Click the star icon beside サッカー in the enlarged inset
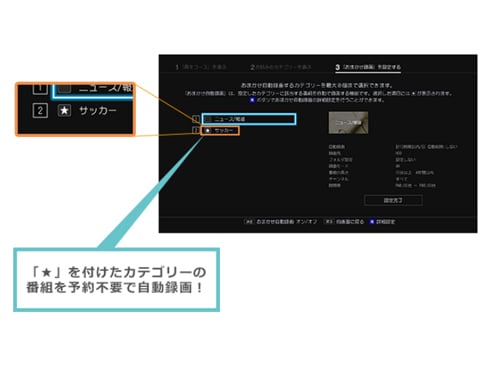 click(64, 110)
